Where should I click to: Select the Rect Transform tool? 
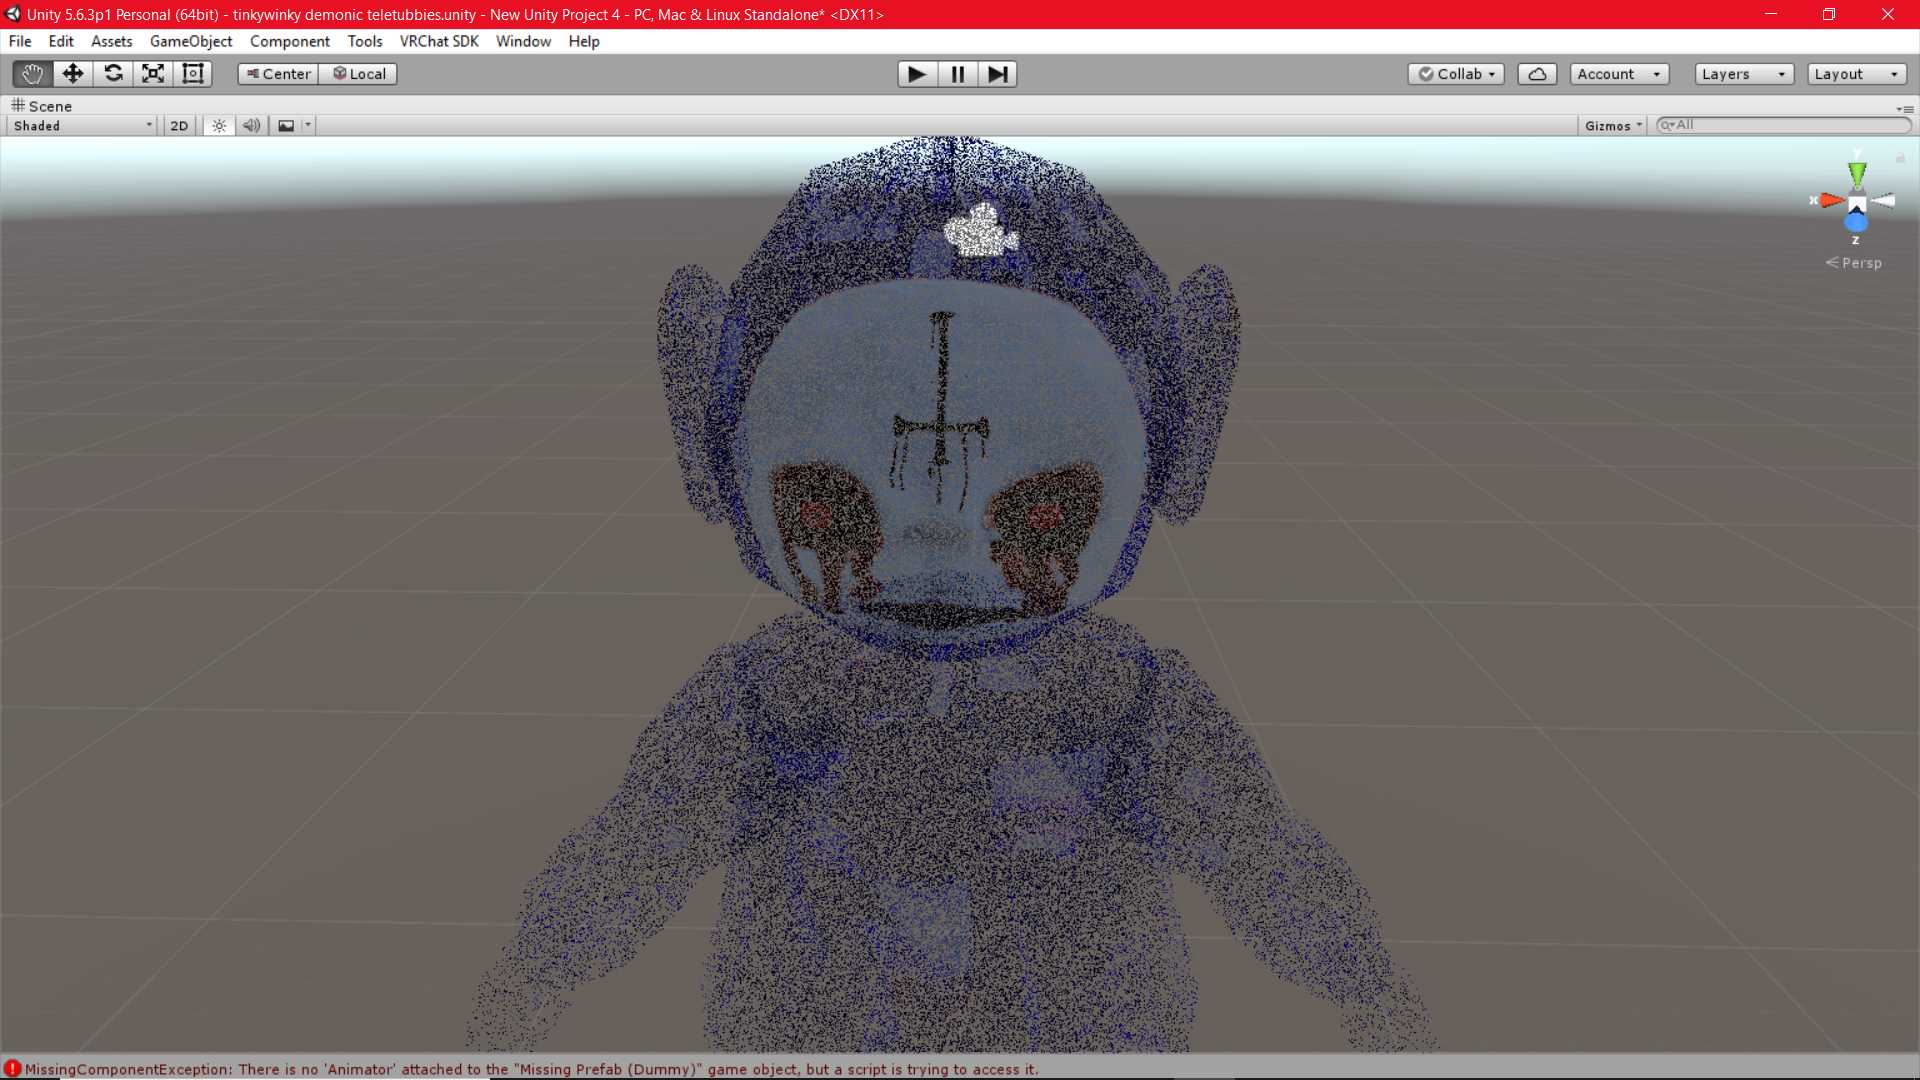pyautogui.click(x=193, y=74)
